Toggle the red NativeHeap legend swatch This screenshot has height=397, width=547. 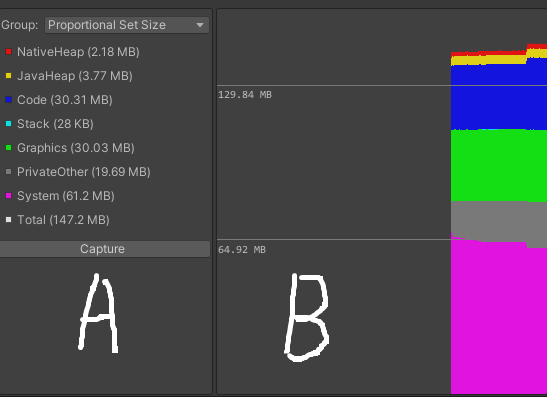pyautogui.click(x=9, y=52)
